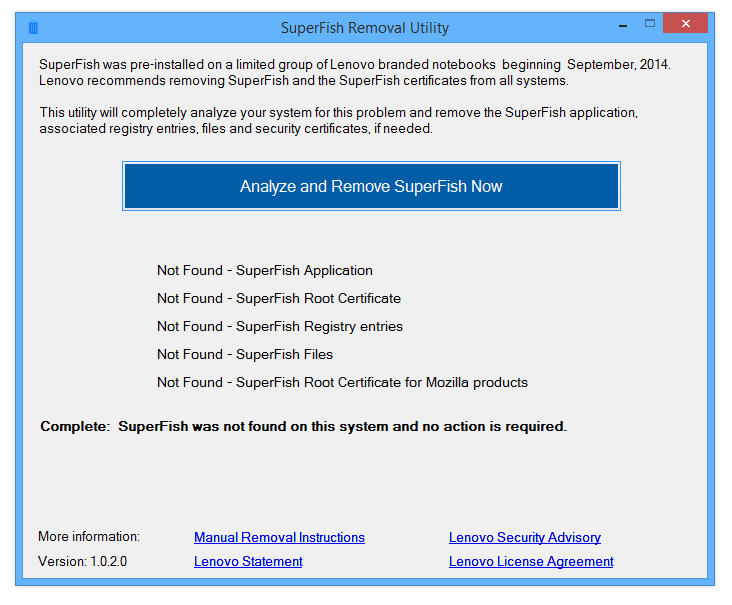The image size is (732, 605).
Task: Maximize the SuperFish Removal Utility window
Action: pos(650,23)
